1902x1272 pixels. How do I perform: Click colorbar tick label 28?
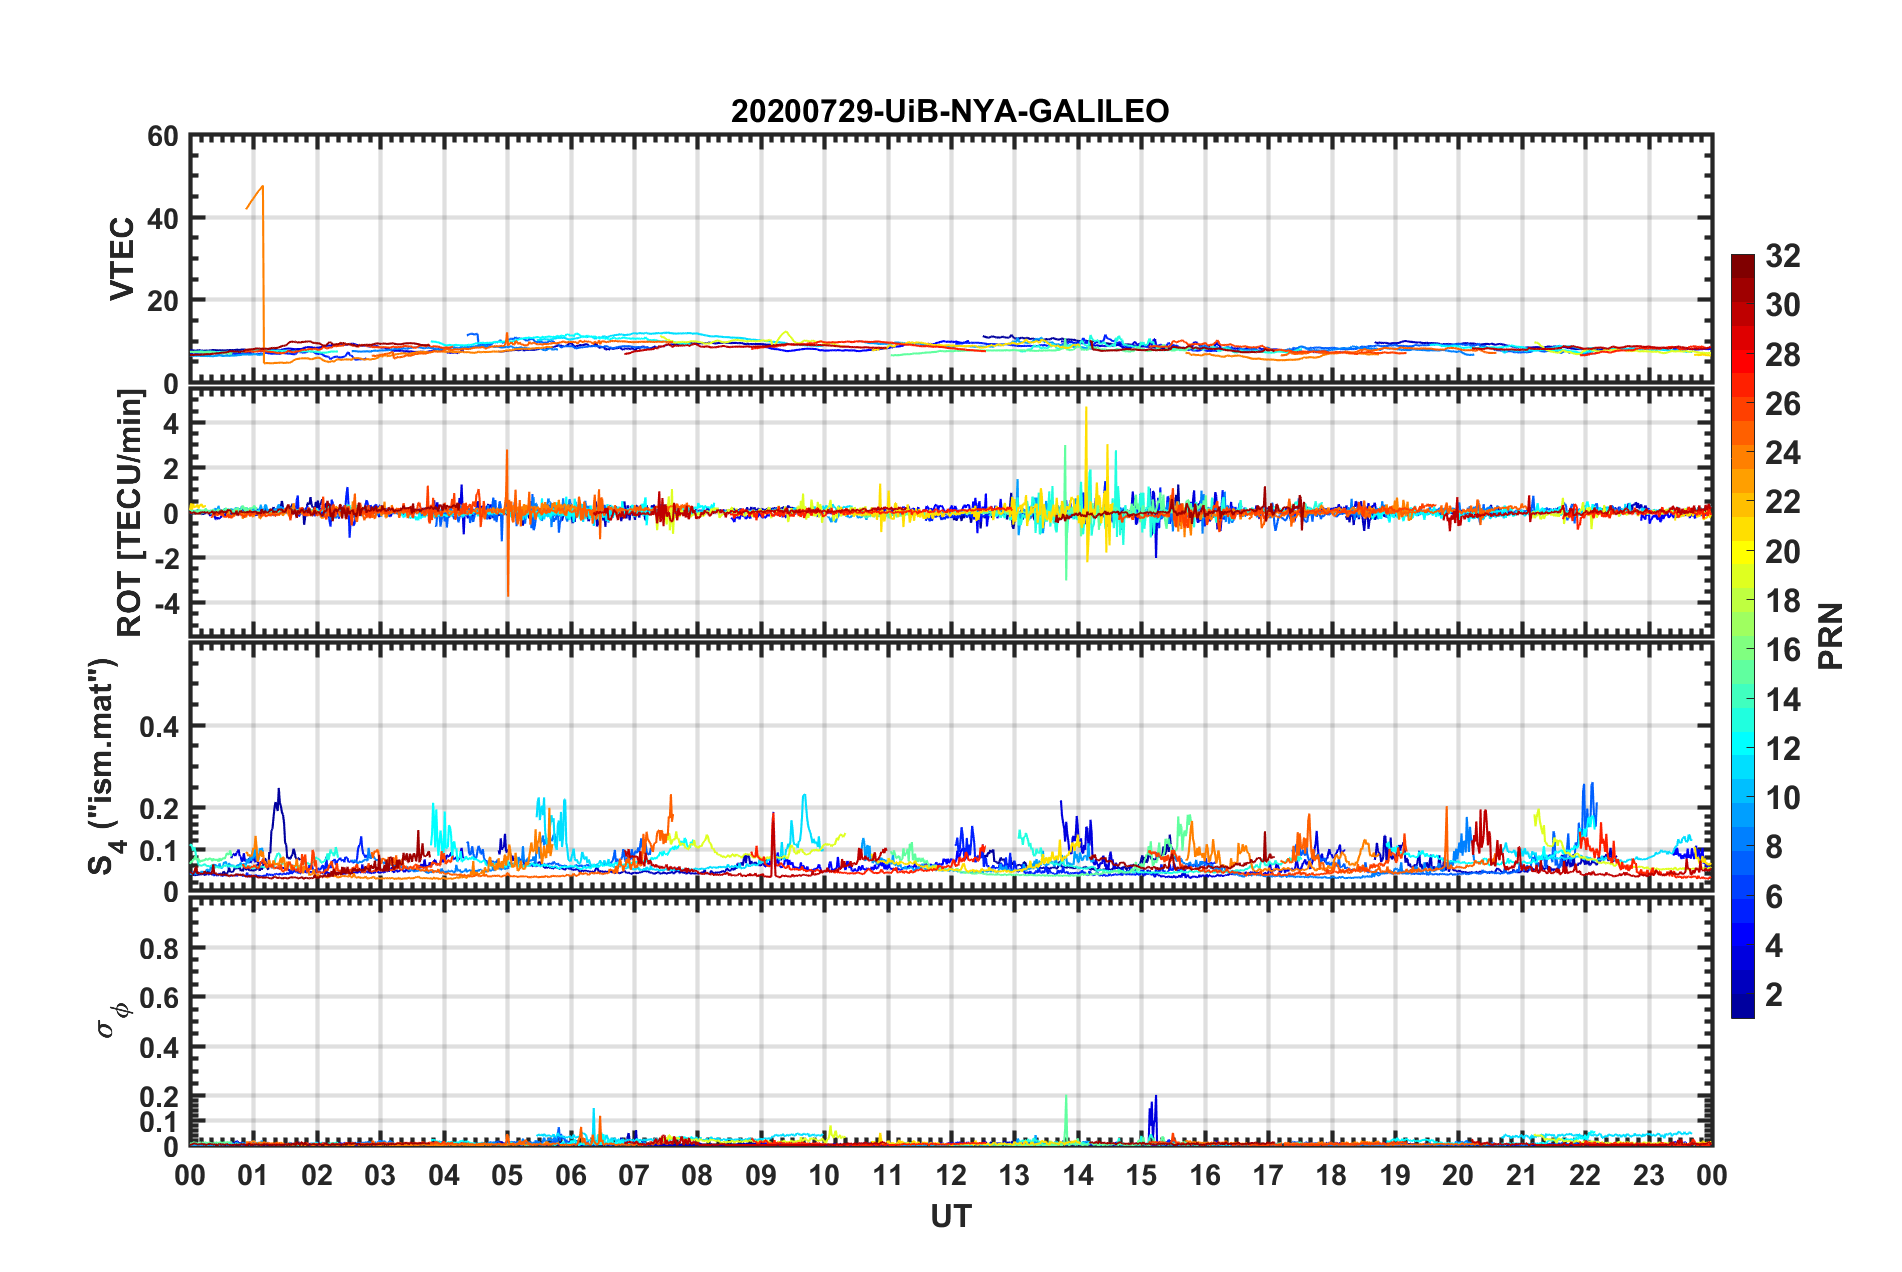coord(1782,355)
